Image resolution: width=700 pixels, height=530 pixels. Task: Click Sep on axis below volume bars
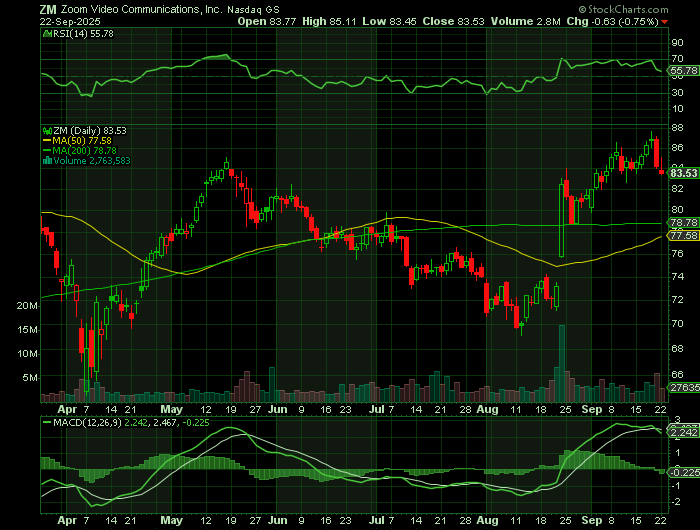pos(592,409)
